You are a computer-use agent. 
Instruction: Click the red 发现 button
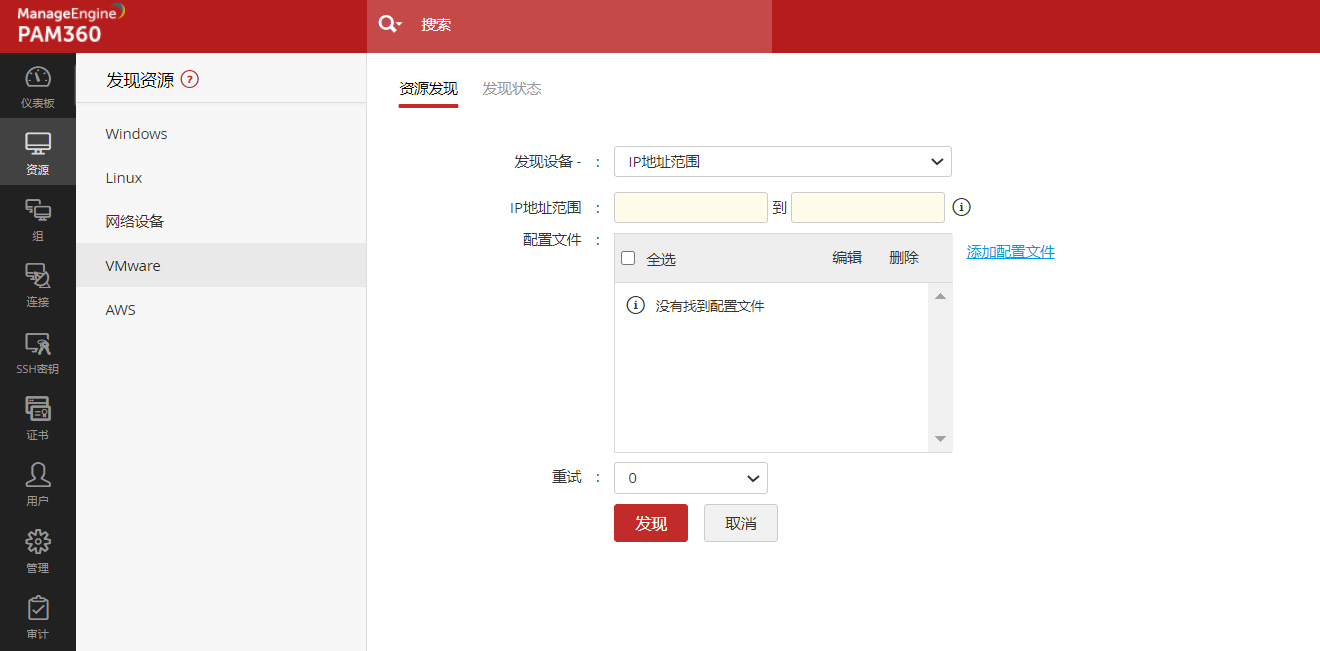click(651, 523)
